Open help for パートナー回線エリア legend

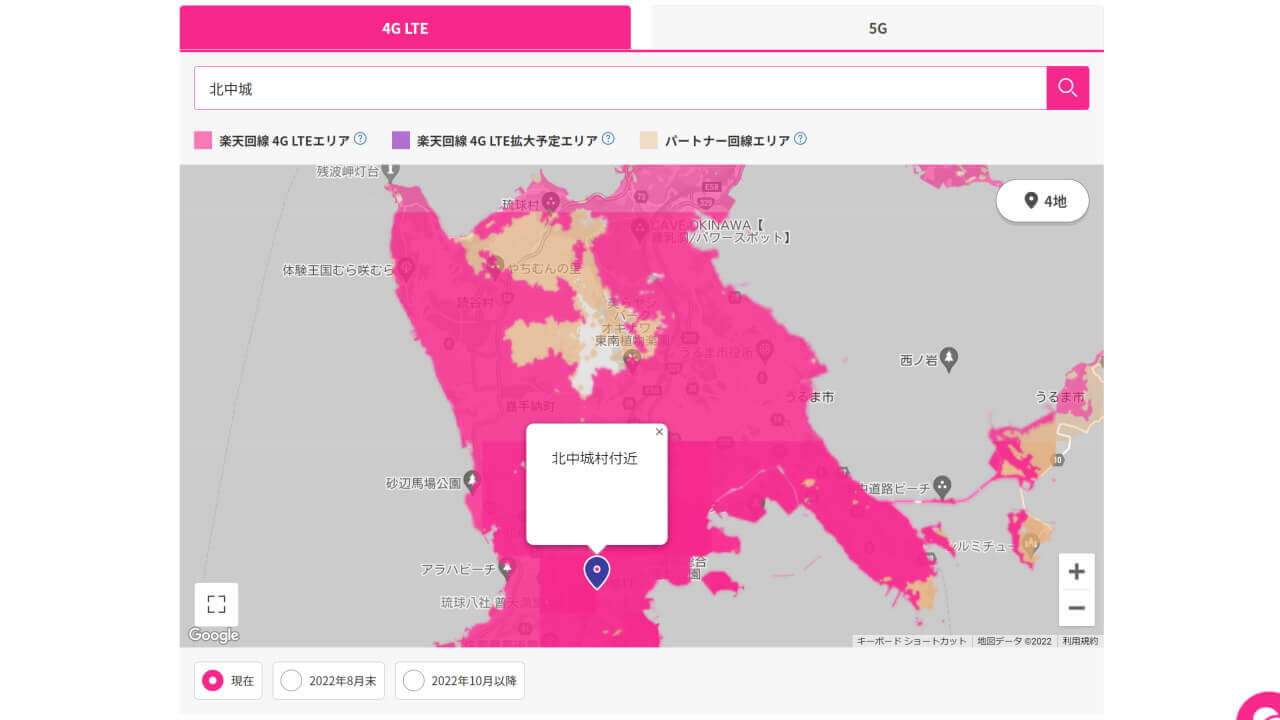tap(799, 139)
